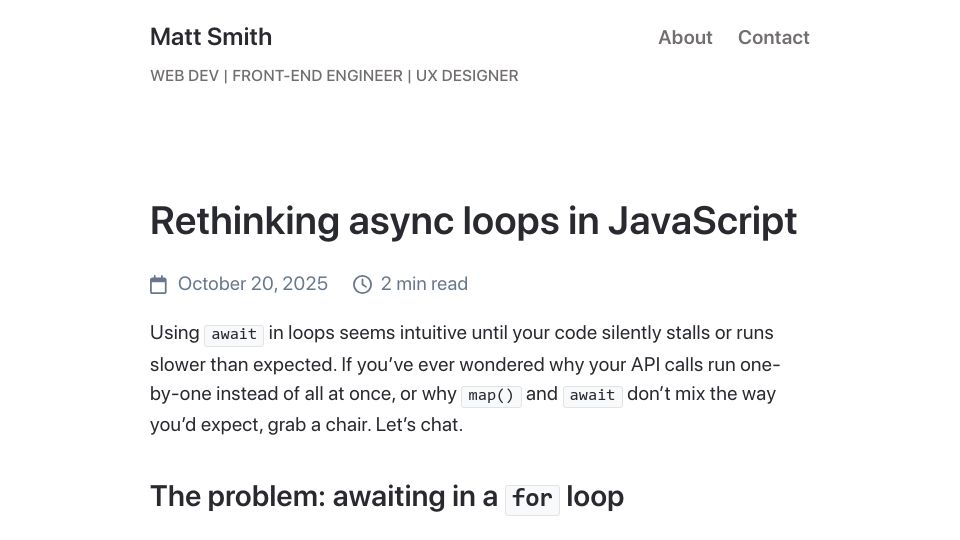Image resolution: width=960 pixels, height=540 pixels.
Task: Go to the About page
Action: point(685,37)
